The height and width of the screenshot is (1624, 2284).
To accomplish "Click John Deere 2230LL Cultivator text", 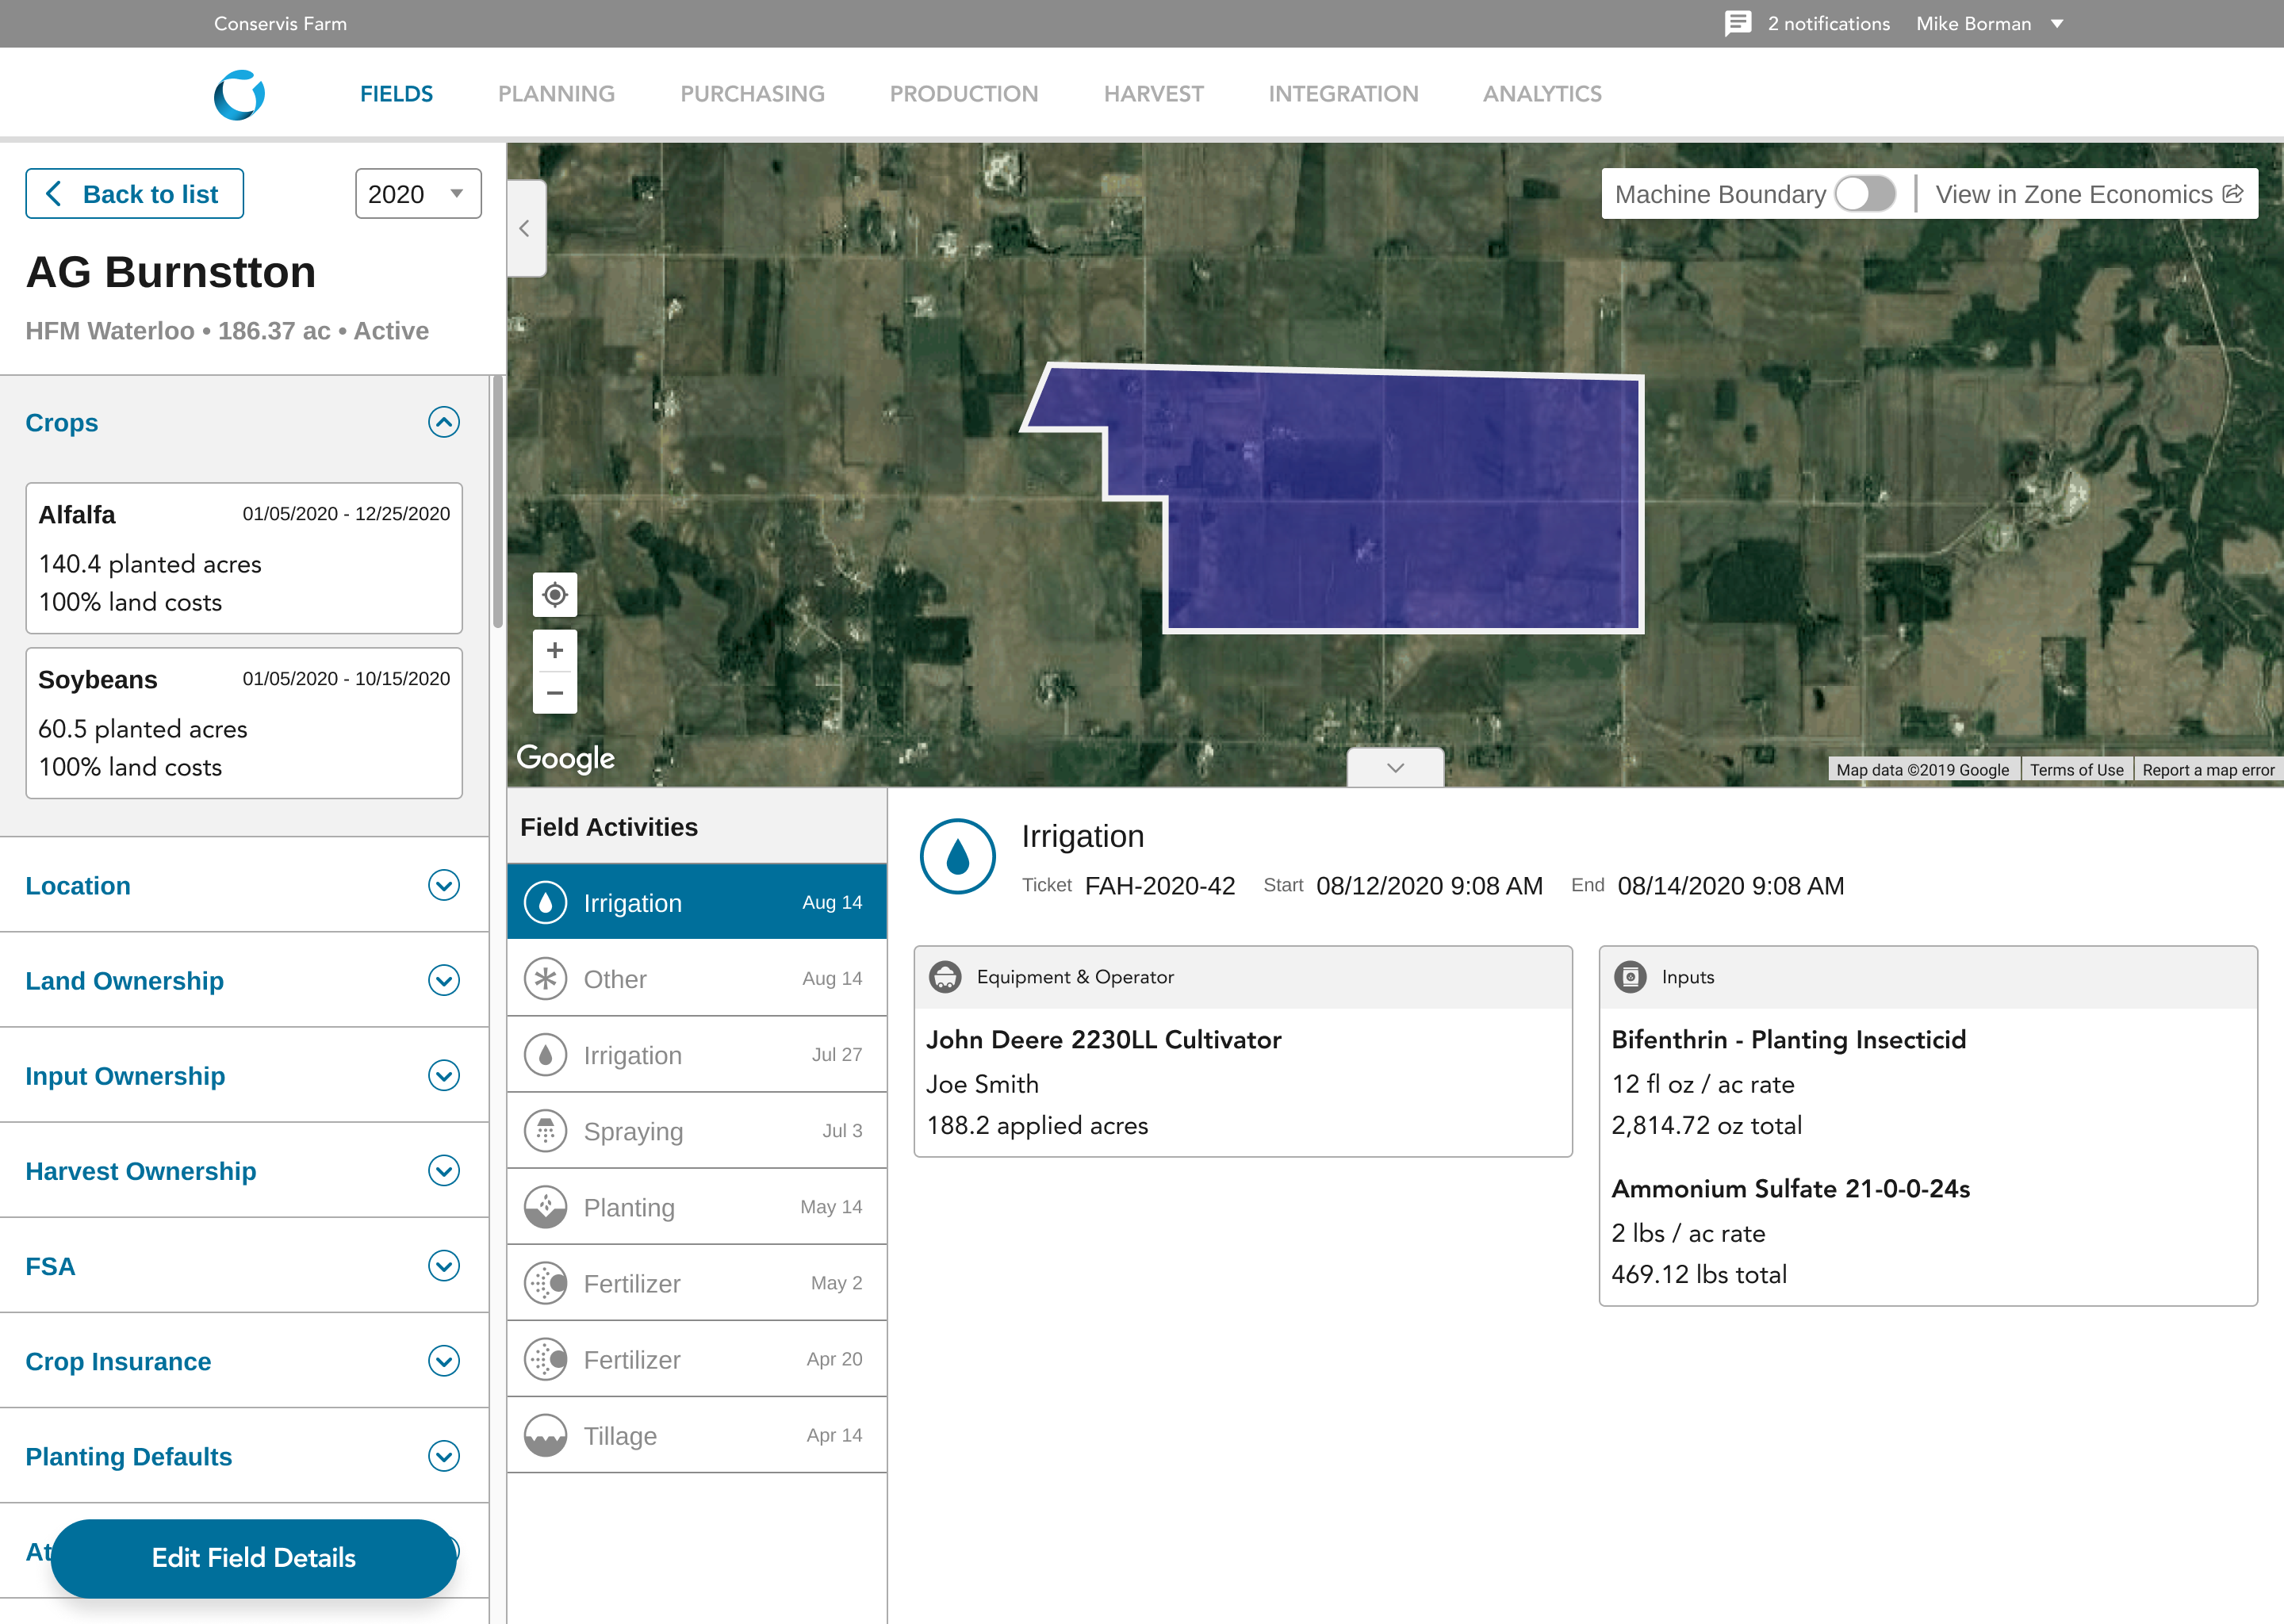I will (x=1103, y=1040).
